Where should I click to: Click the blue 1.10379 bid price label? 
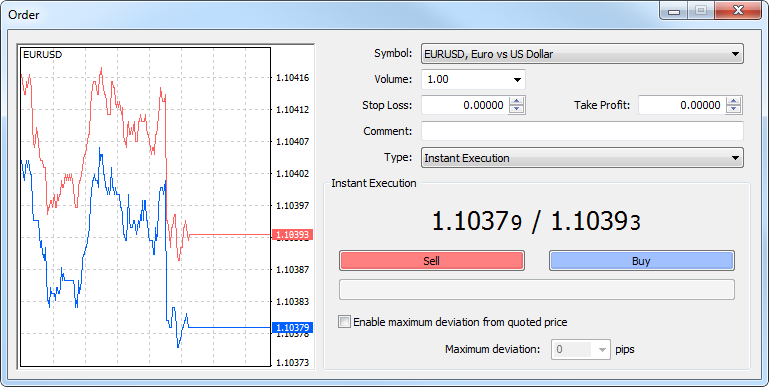click(292, 328)
